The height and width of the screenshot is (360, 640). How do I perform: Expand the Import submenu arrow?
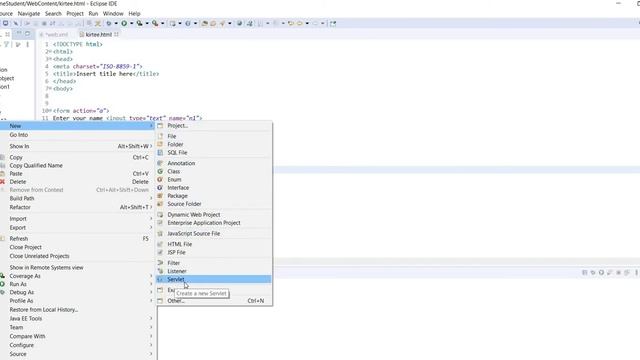(x=151, y=218)
